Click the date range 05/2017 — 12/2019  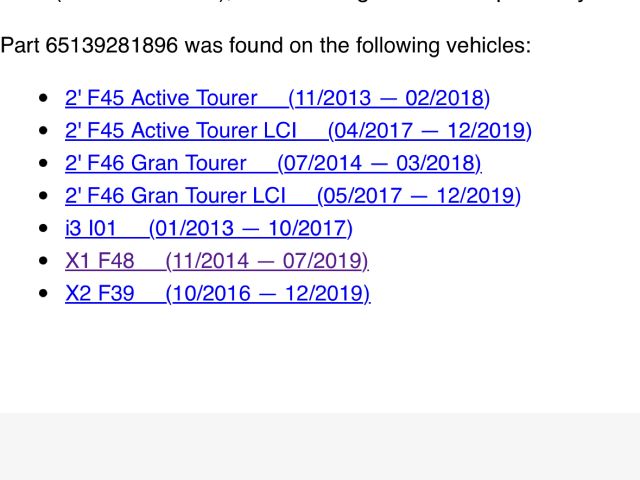(419, 196)
